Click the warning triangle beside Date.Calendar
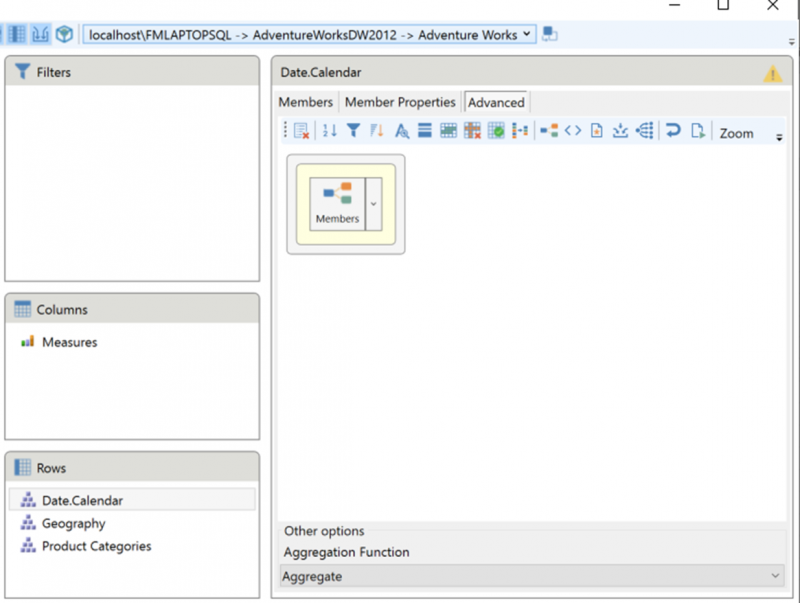The image size is (800, 603). pyautogui.click(x=771, y=72)
